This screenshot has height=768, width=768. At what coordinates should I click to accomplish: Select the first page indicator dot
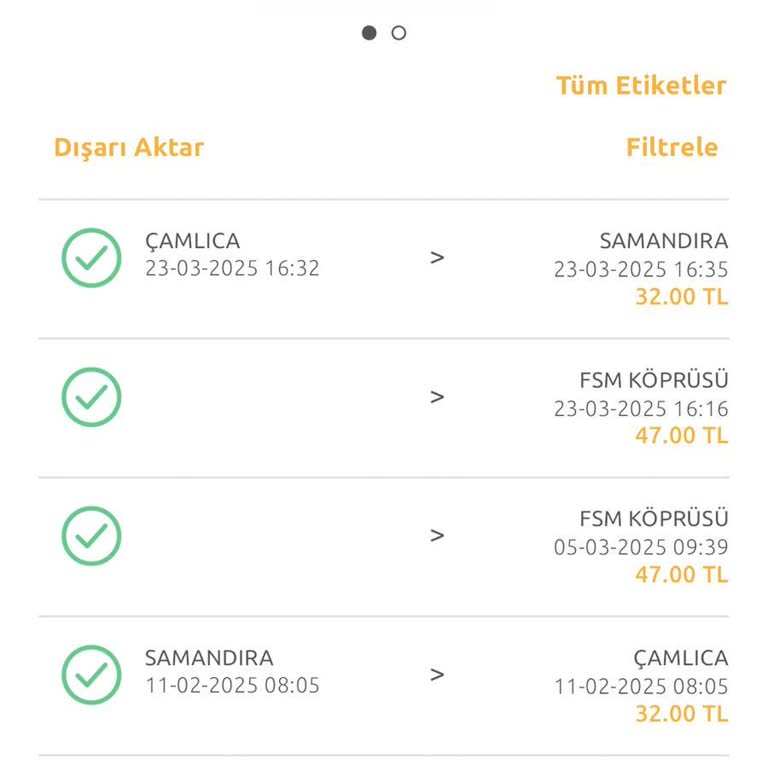pos(369,33)
